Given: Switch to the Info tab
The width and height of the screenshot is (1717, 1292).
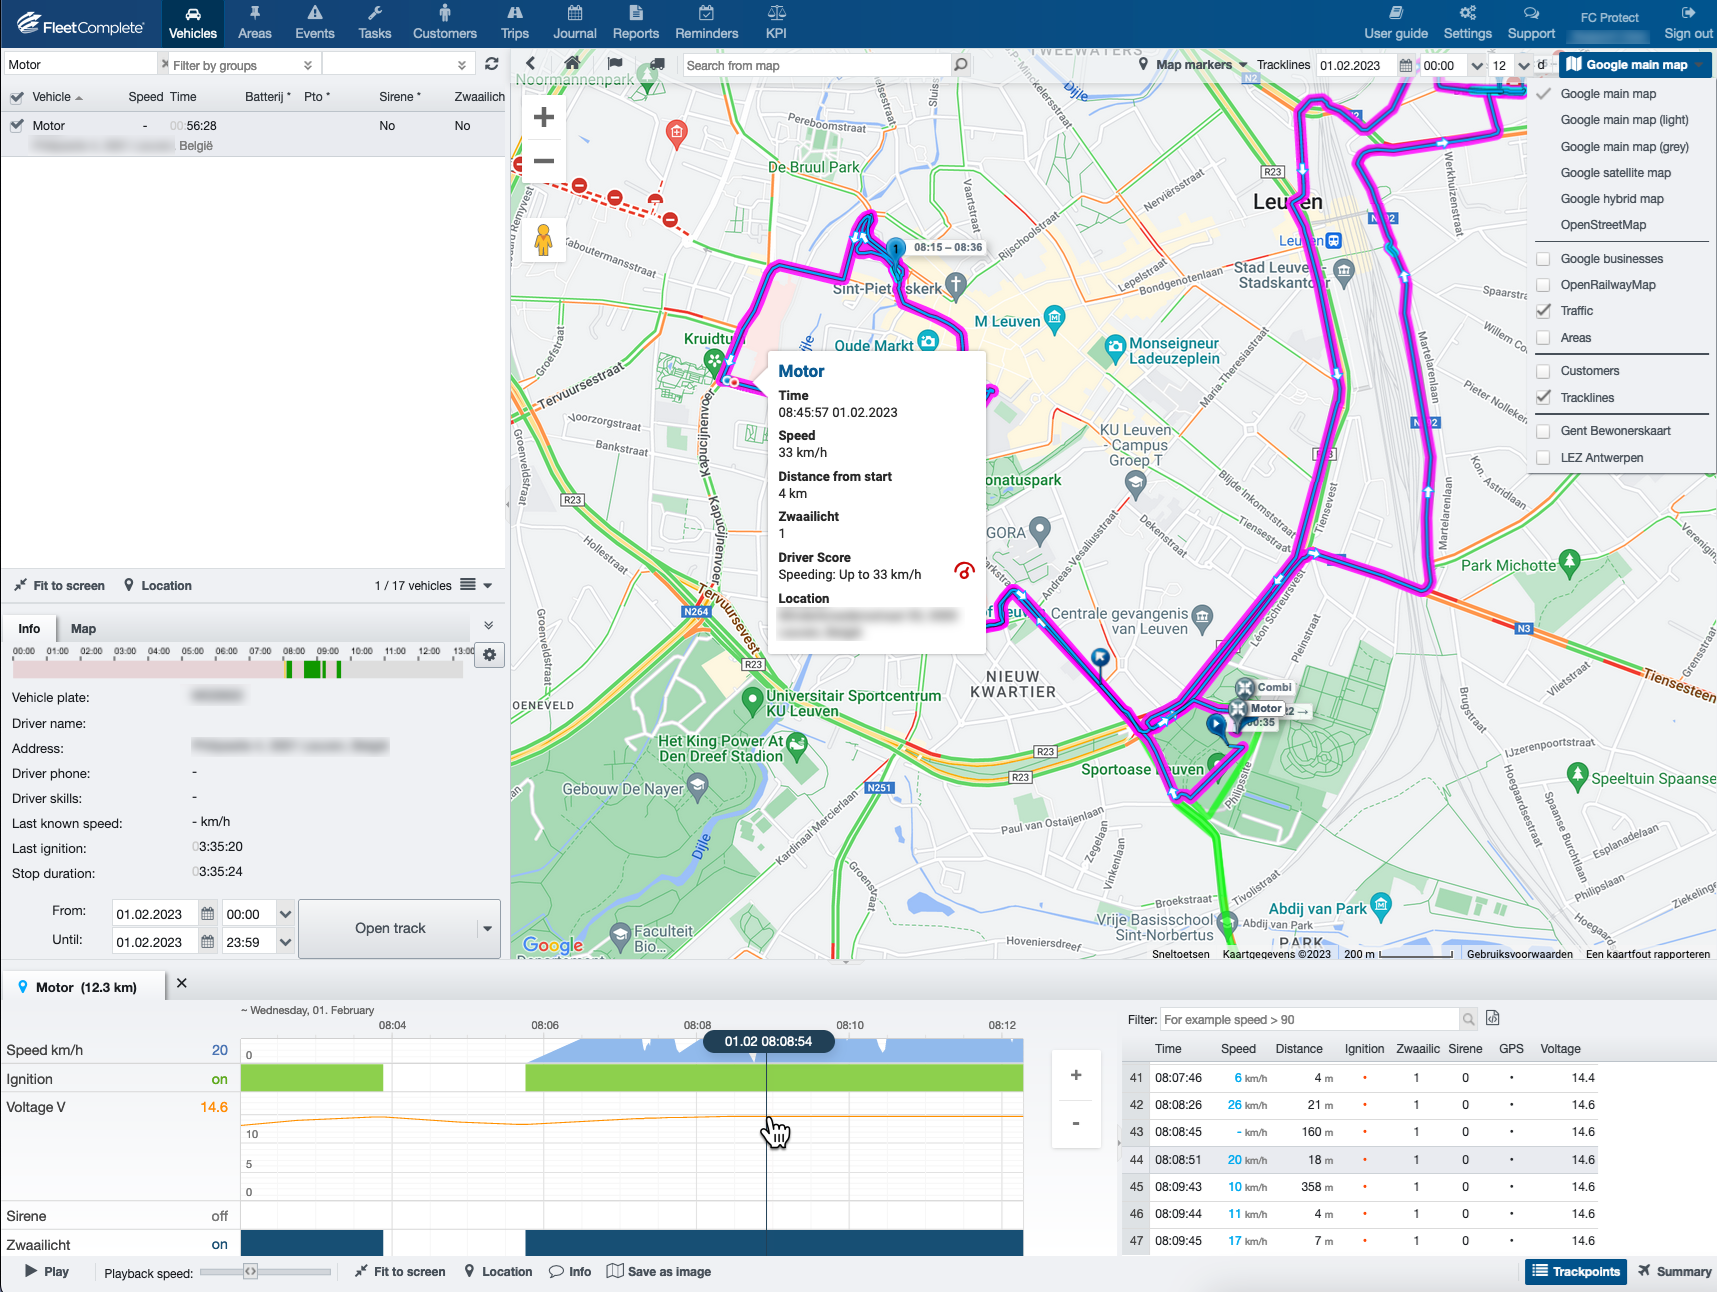Looking at the screenshot, I should 29,629.
